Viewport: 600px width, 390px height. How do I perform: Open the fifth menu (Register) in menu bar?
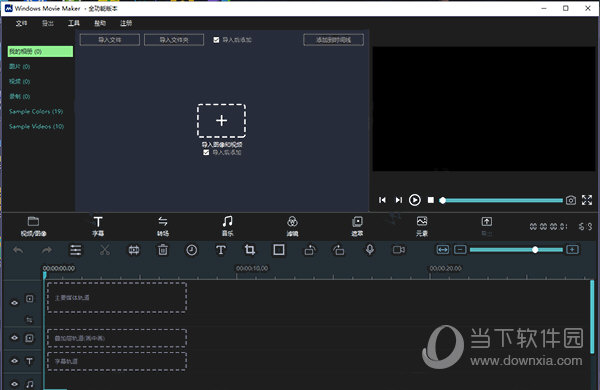point(126,23)
